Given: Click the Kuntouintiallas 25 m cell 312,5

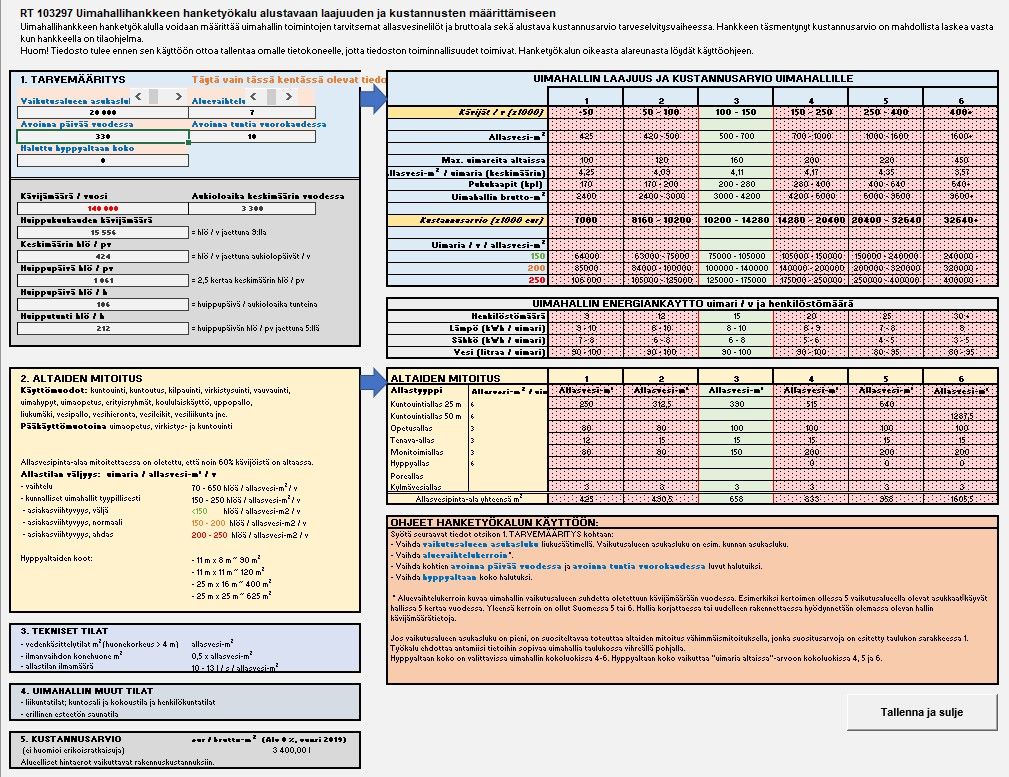Looking at the screenshot, I should pyautogui.click(x=661, y=404).
